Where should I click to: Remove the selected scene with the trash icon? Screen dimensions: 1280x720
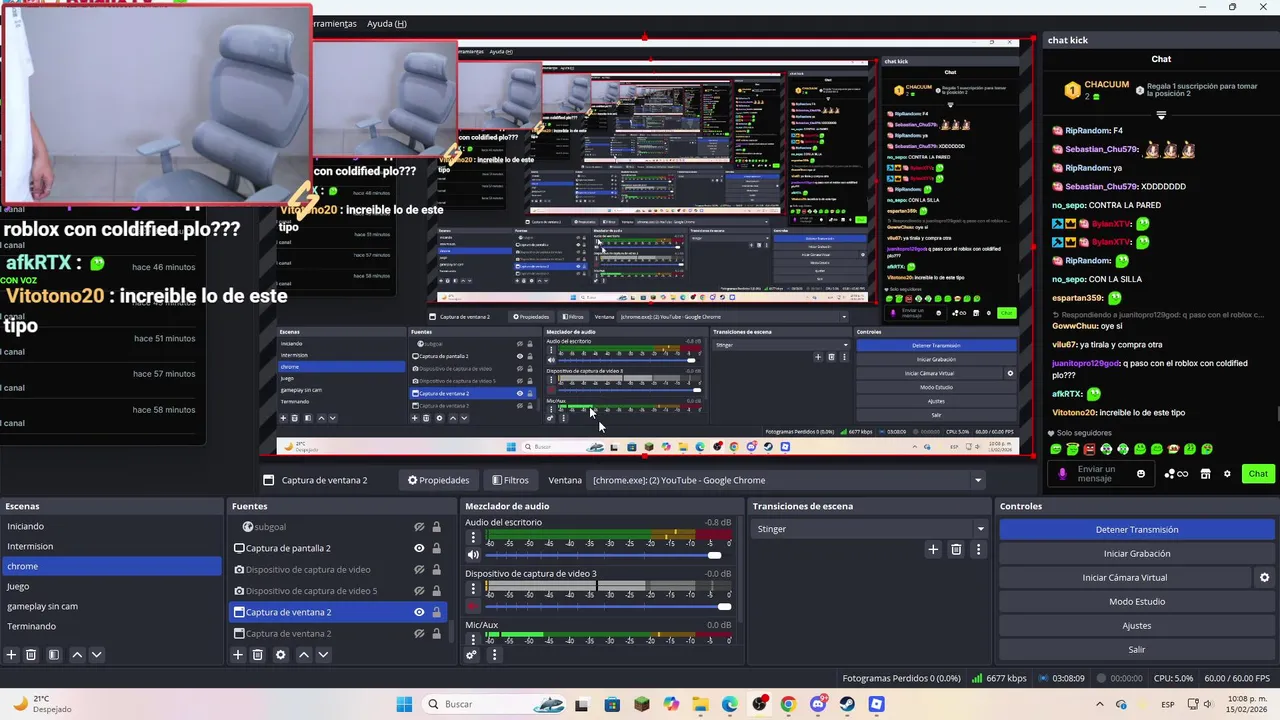click(x=31, y=655)
